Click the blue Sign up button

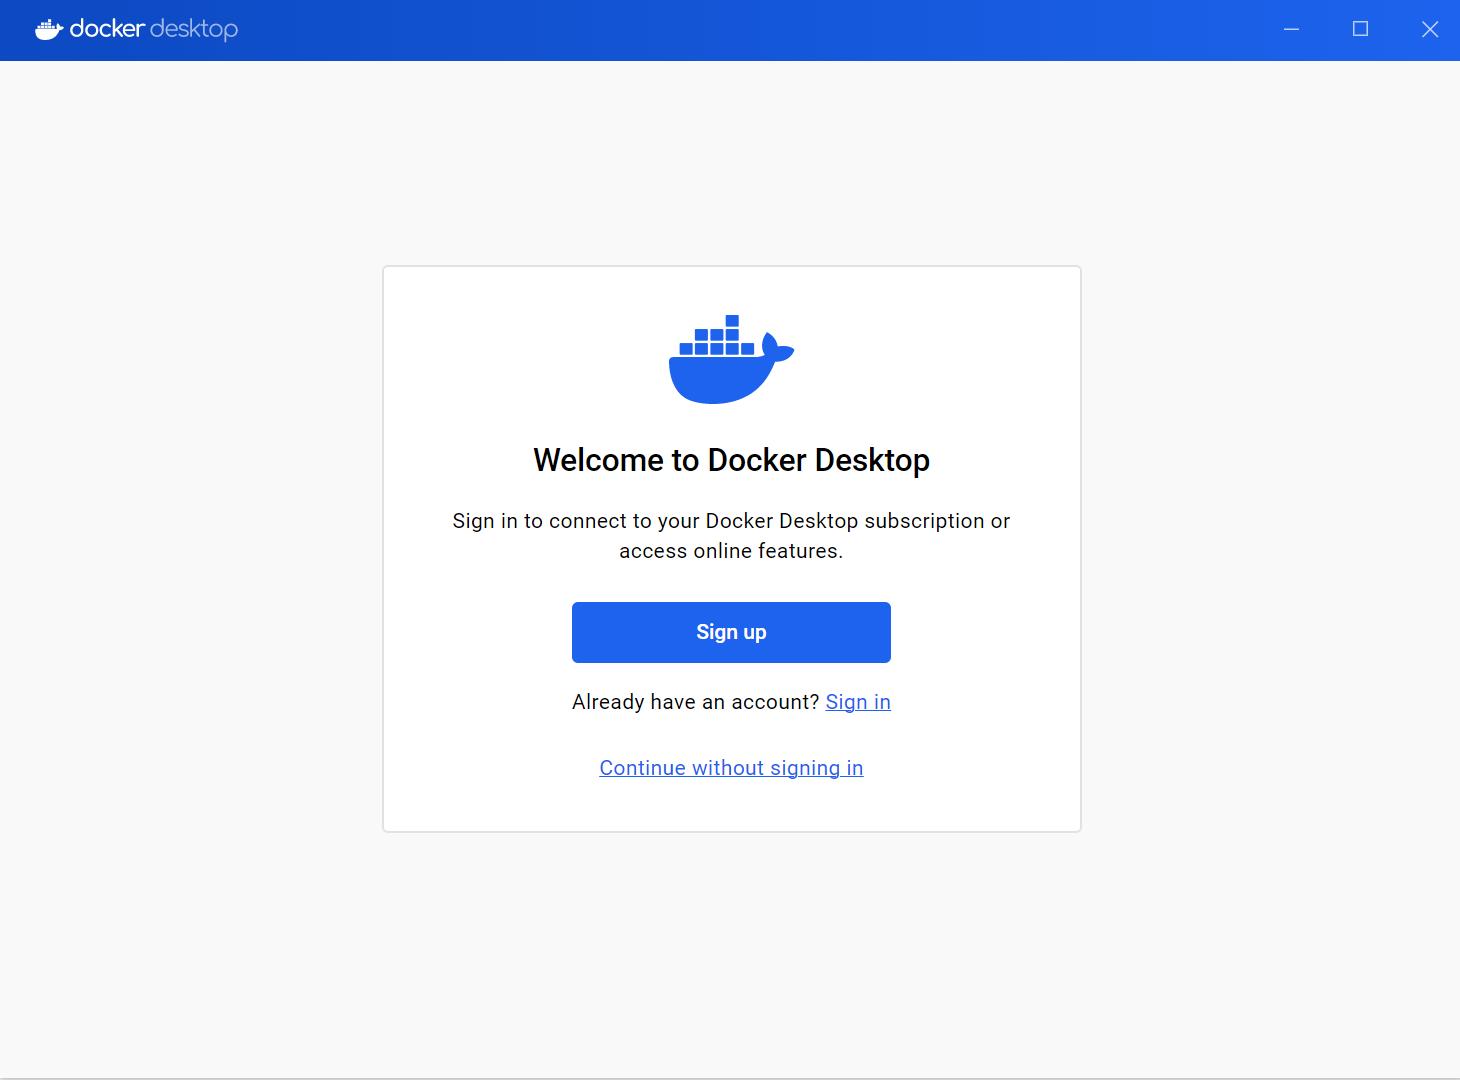(x=731, y=632)
